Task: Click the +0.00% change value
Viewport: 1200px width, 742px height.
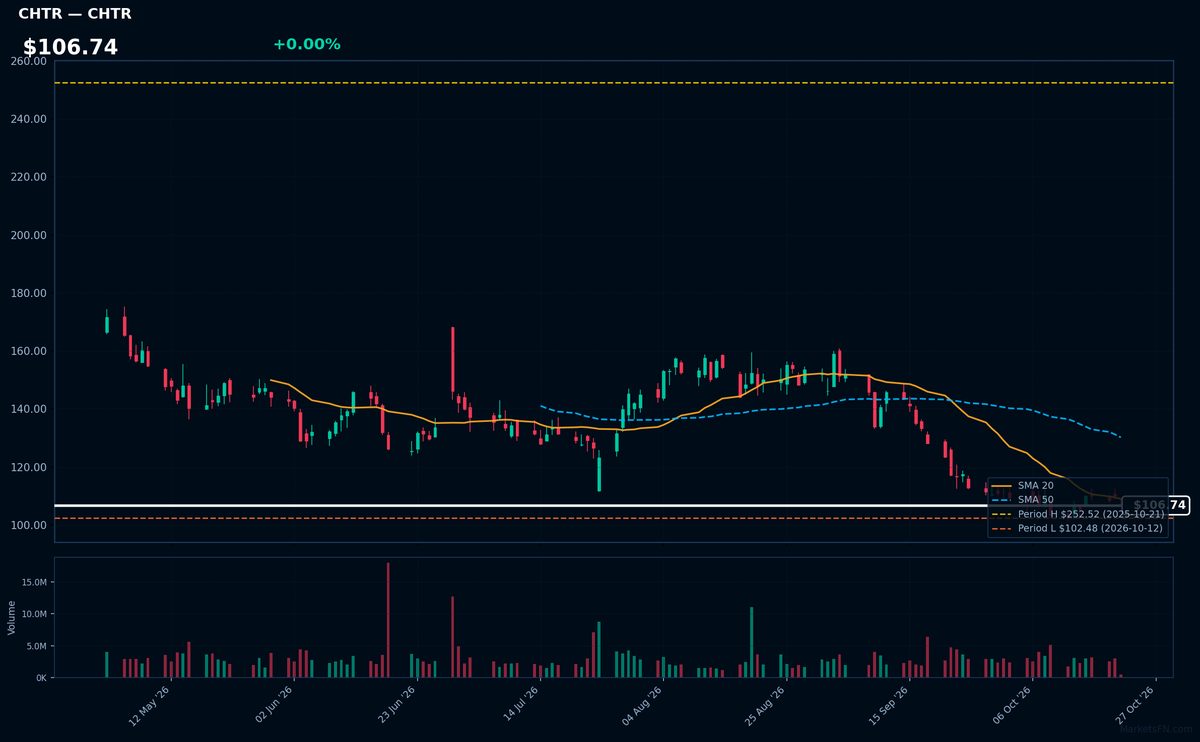Action: click(x=306, y=44)
